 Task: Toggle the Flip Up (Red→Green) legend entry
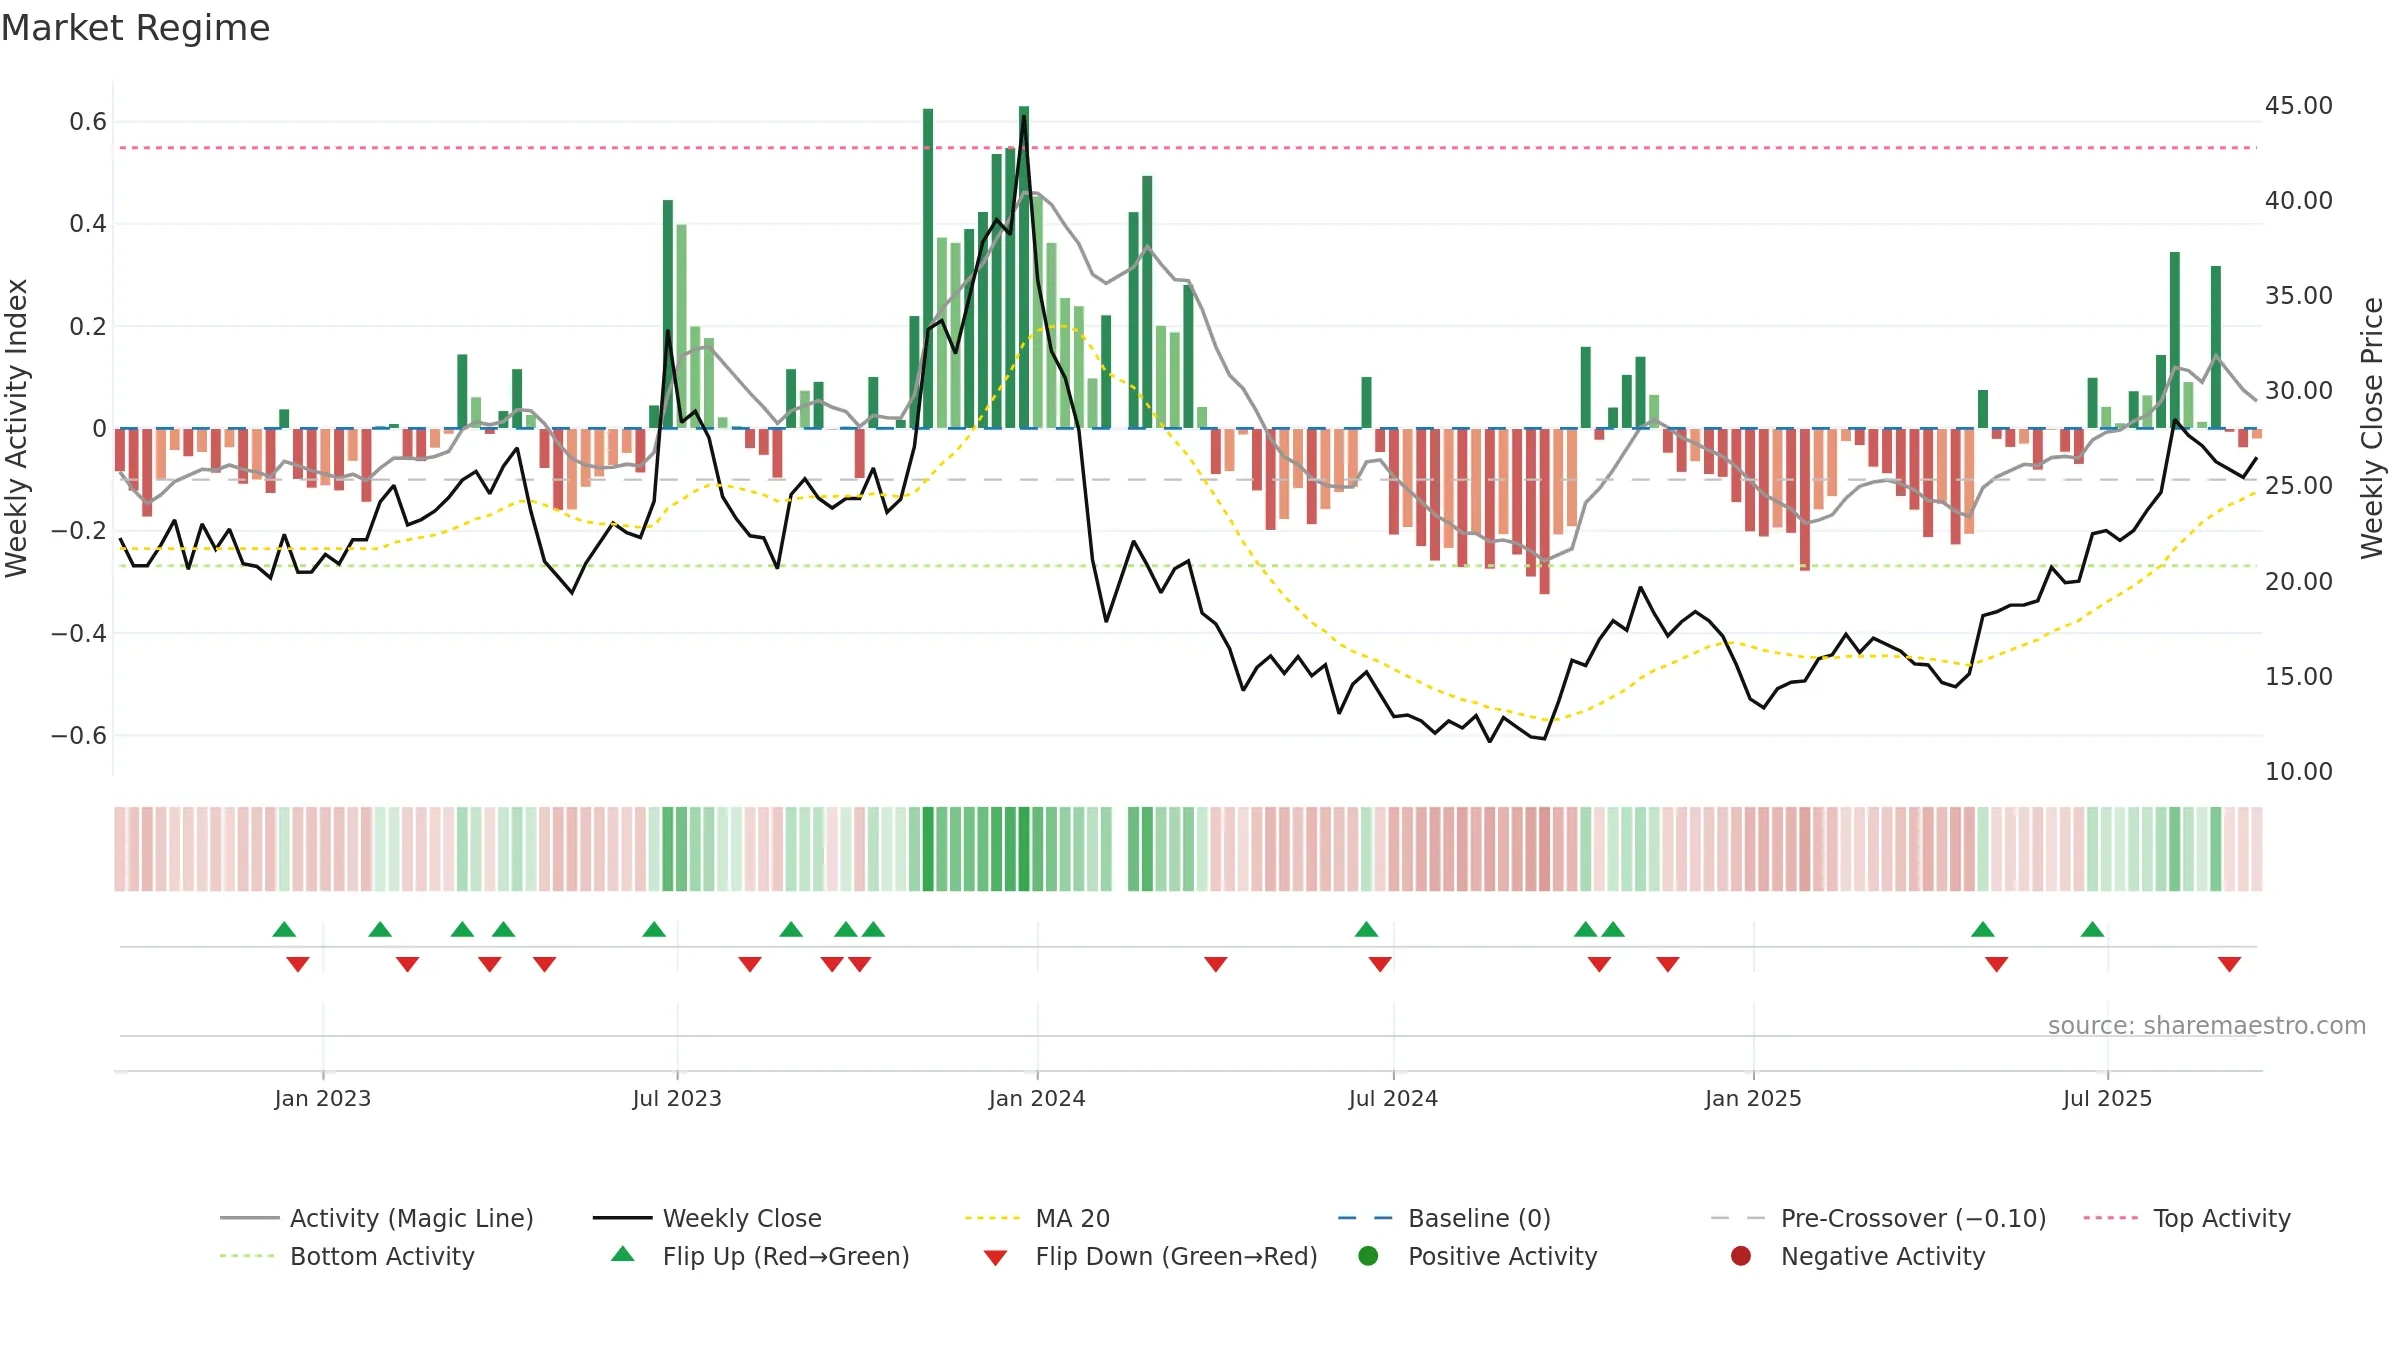click(x=760, y=1256)
